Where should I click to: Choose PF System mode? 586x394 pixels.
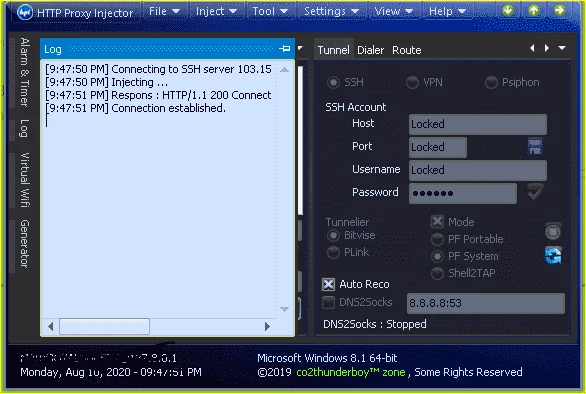click(x=437, y=256)
